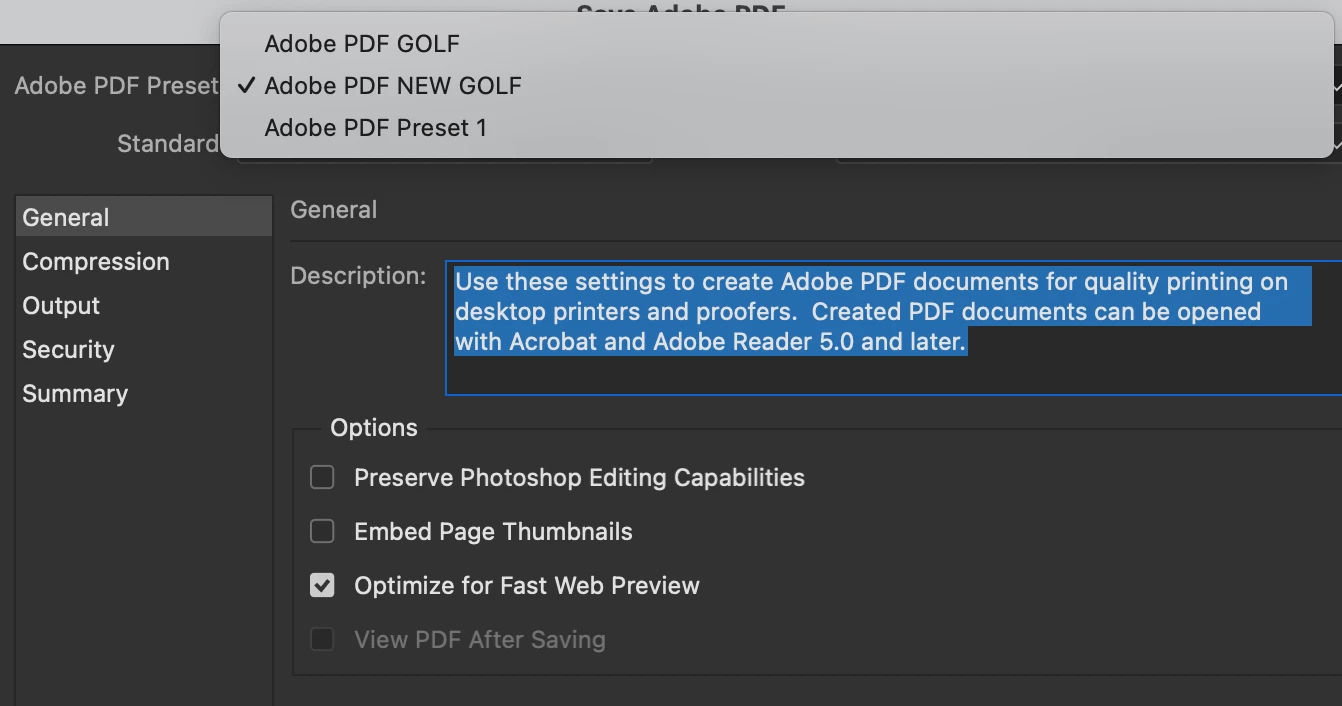Image resolution: width=1342 pixels, height=706 pixels.
Task: Switch to the Compression section
Action: click(144, 261)
